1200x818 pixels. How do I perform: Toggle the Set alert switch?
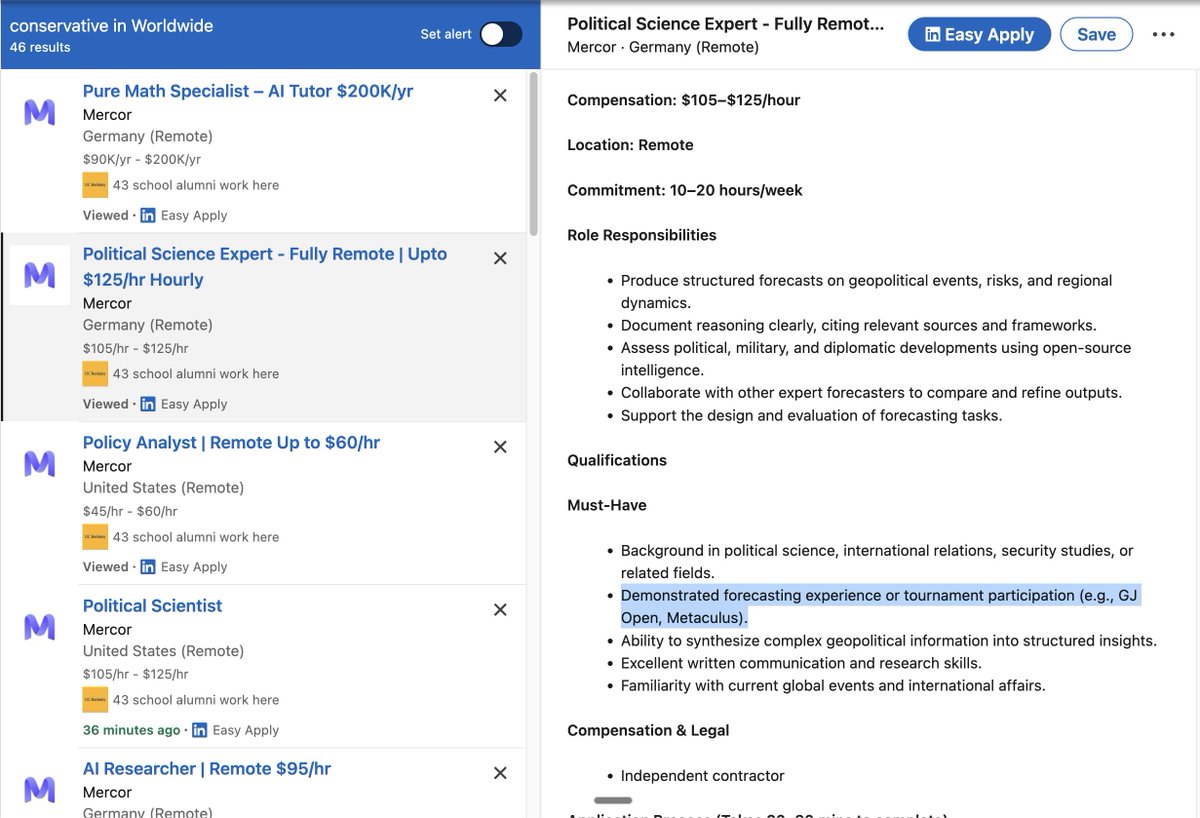pos(500,33)
